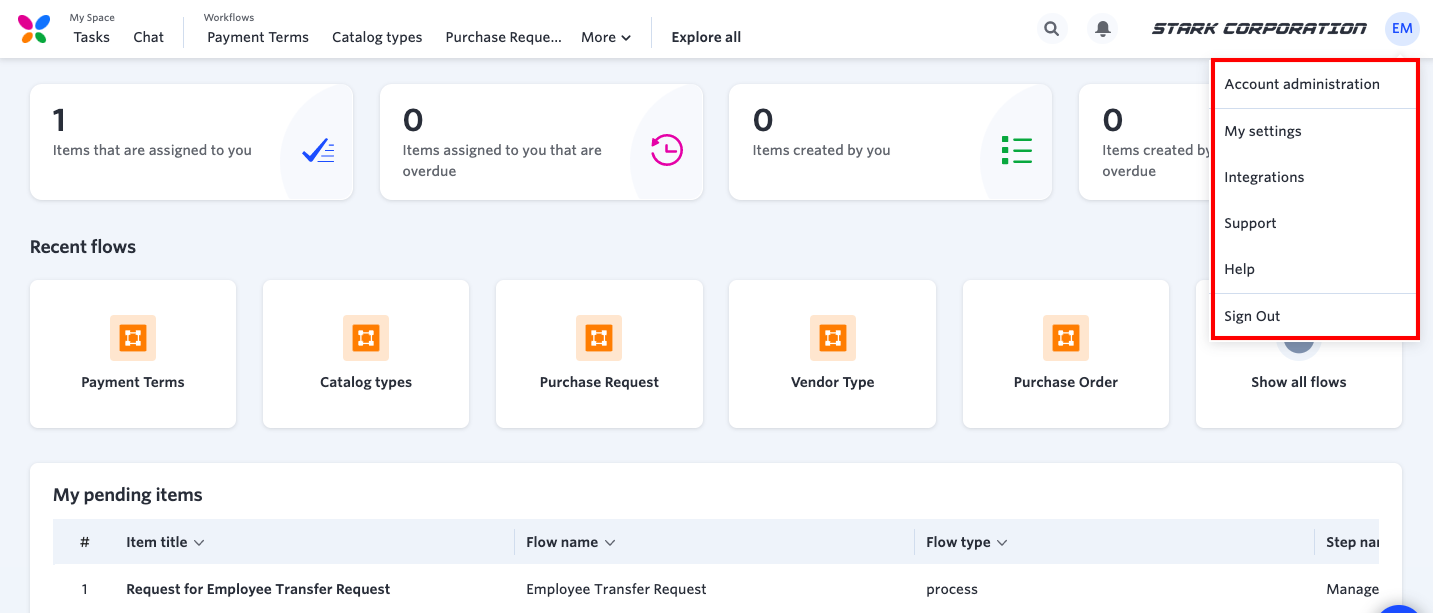Open the Flow name column sort chevron
Image resolution: width=1433 pixels, height=613 pixels.
610,543
